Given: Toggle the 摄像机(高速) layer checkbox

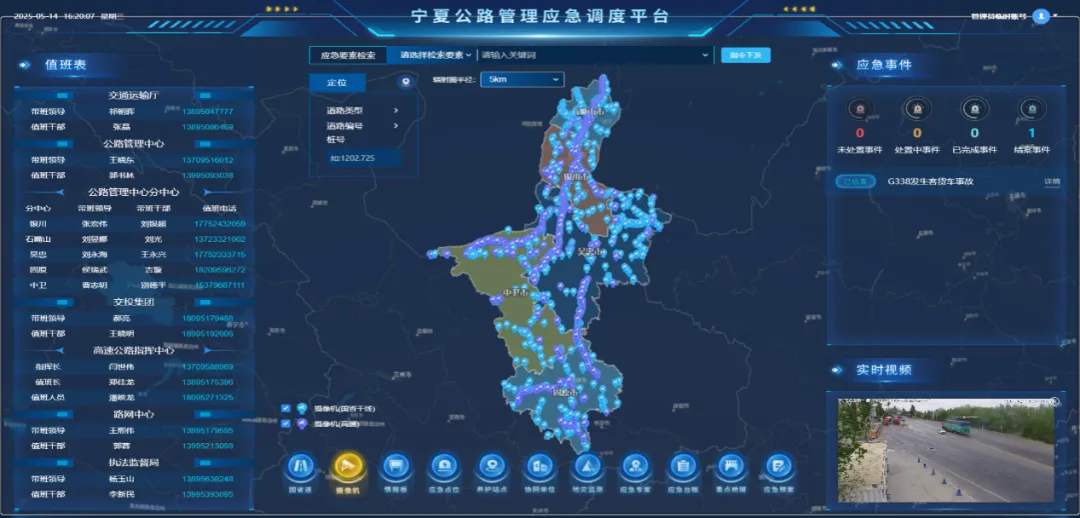Looking at the screenshot, I should tap(286, 424).
